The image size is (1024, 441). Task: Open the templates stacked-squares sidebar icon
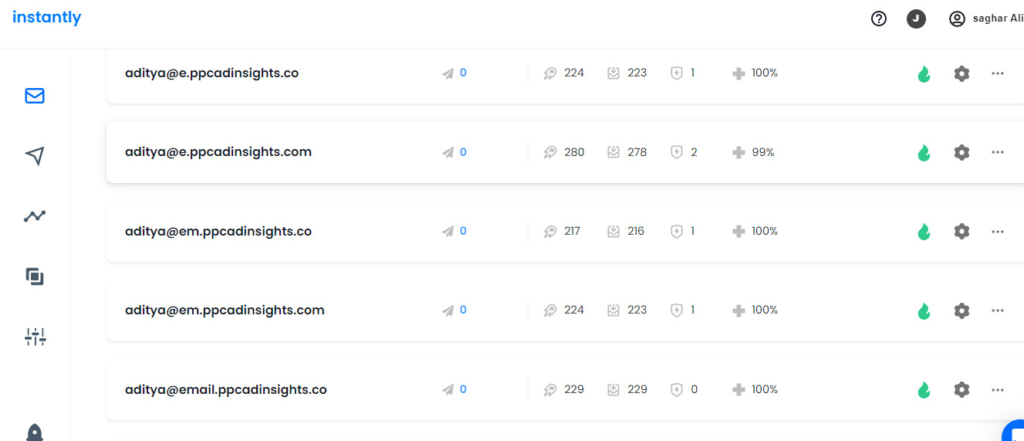tap(35, 276)
